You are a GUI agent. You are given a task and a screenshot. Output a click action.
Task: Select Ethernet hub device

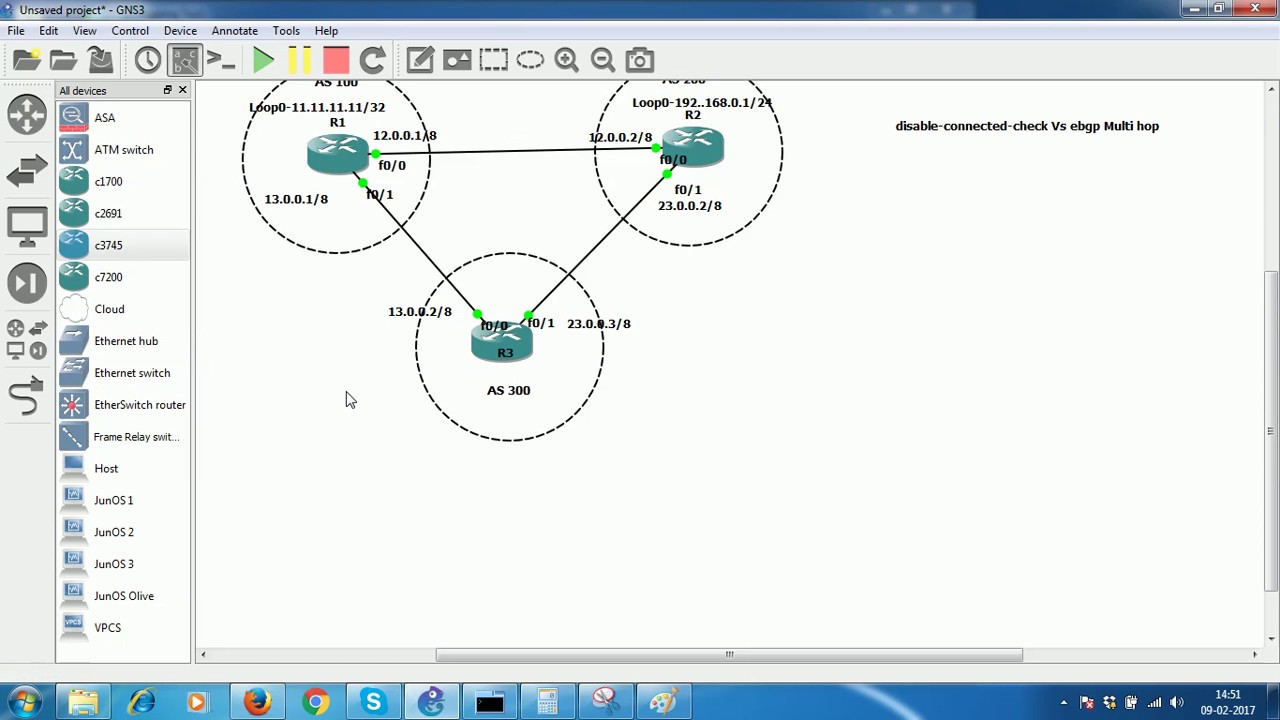click(x=123, y=341)
